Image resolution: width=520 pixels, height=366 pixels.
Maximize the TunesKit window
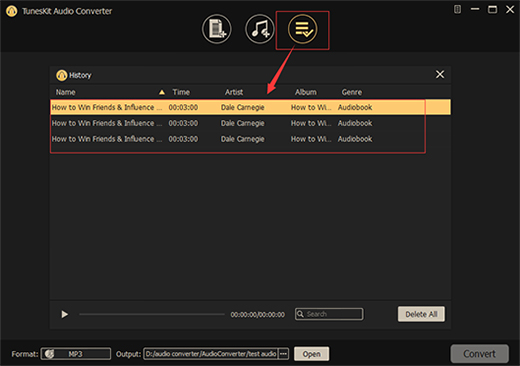492,9
